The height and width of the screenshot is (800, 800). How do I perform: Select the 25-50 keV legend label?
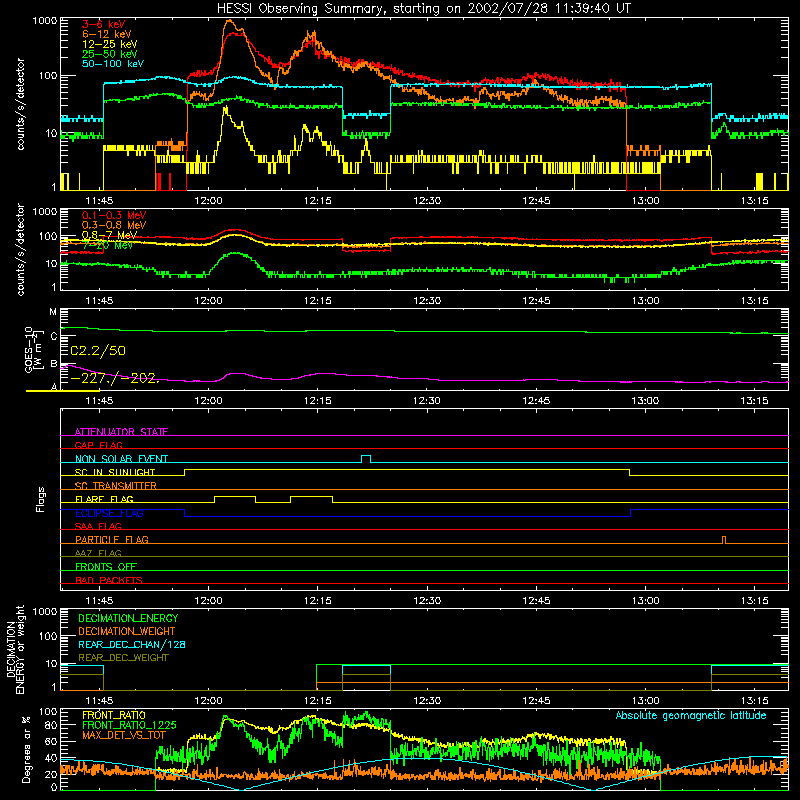[x=109, y=54]
